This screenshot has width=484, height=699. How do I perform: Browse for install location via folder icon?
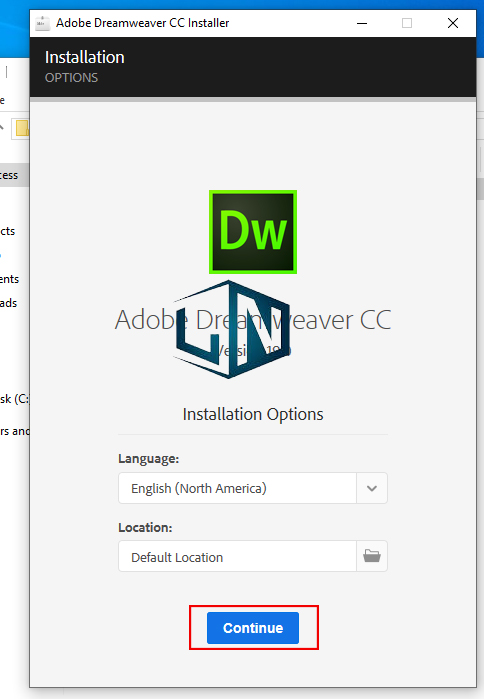coord(372,556)
